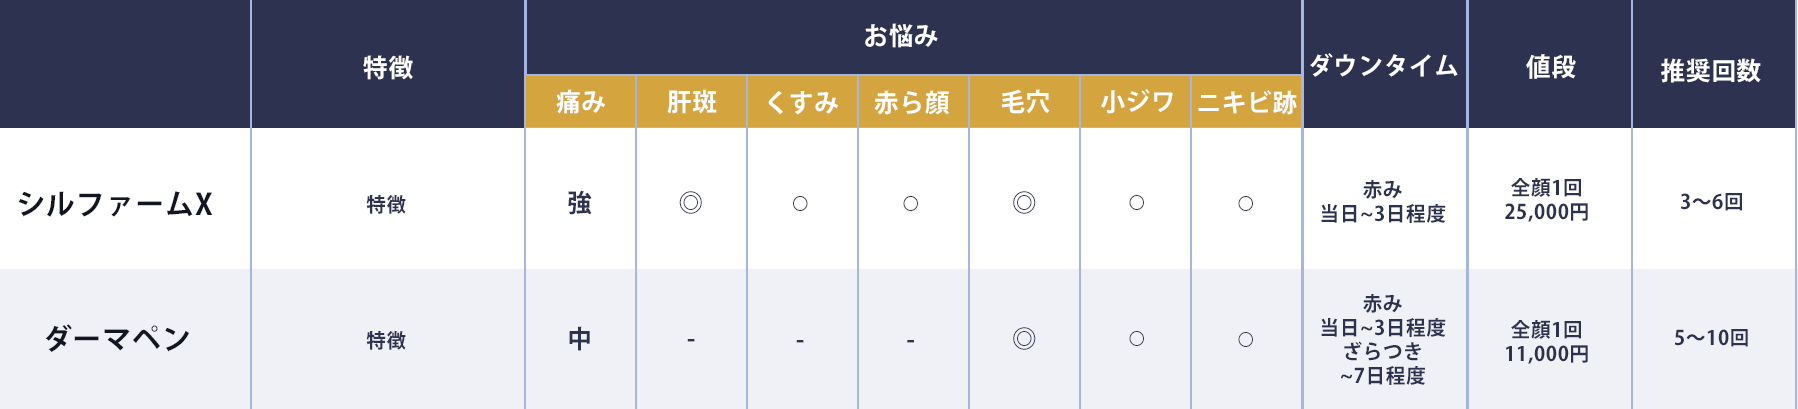
Task: Click the double circle for シルファームX 肝斑
Action: pos(690,203)
